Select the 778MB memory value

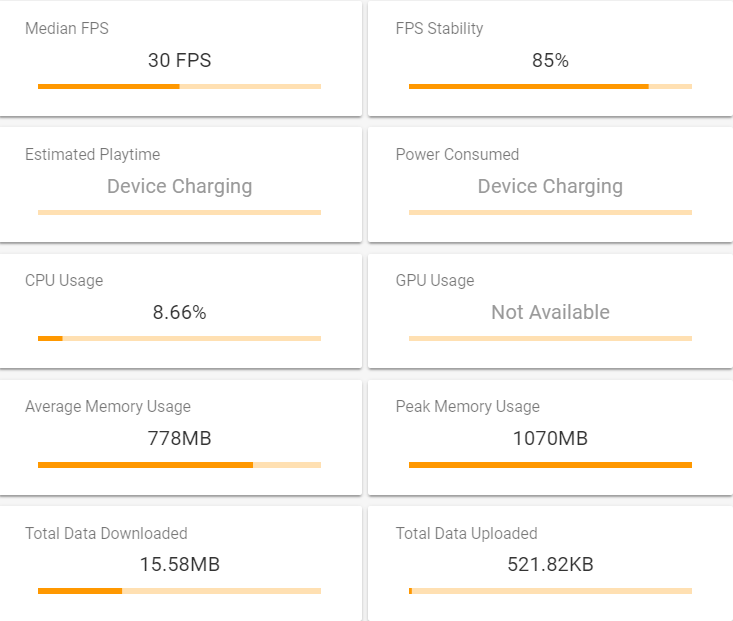(x=180, y=439)
